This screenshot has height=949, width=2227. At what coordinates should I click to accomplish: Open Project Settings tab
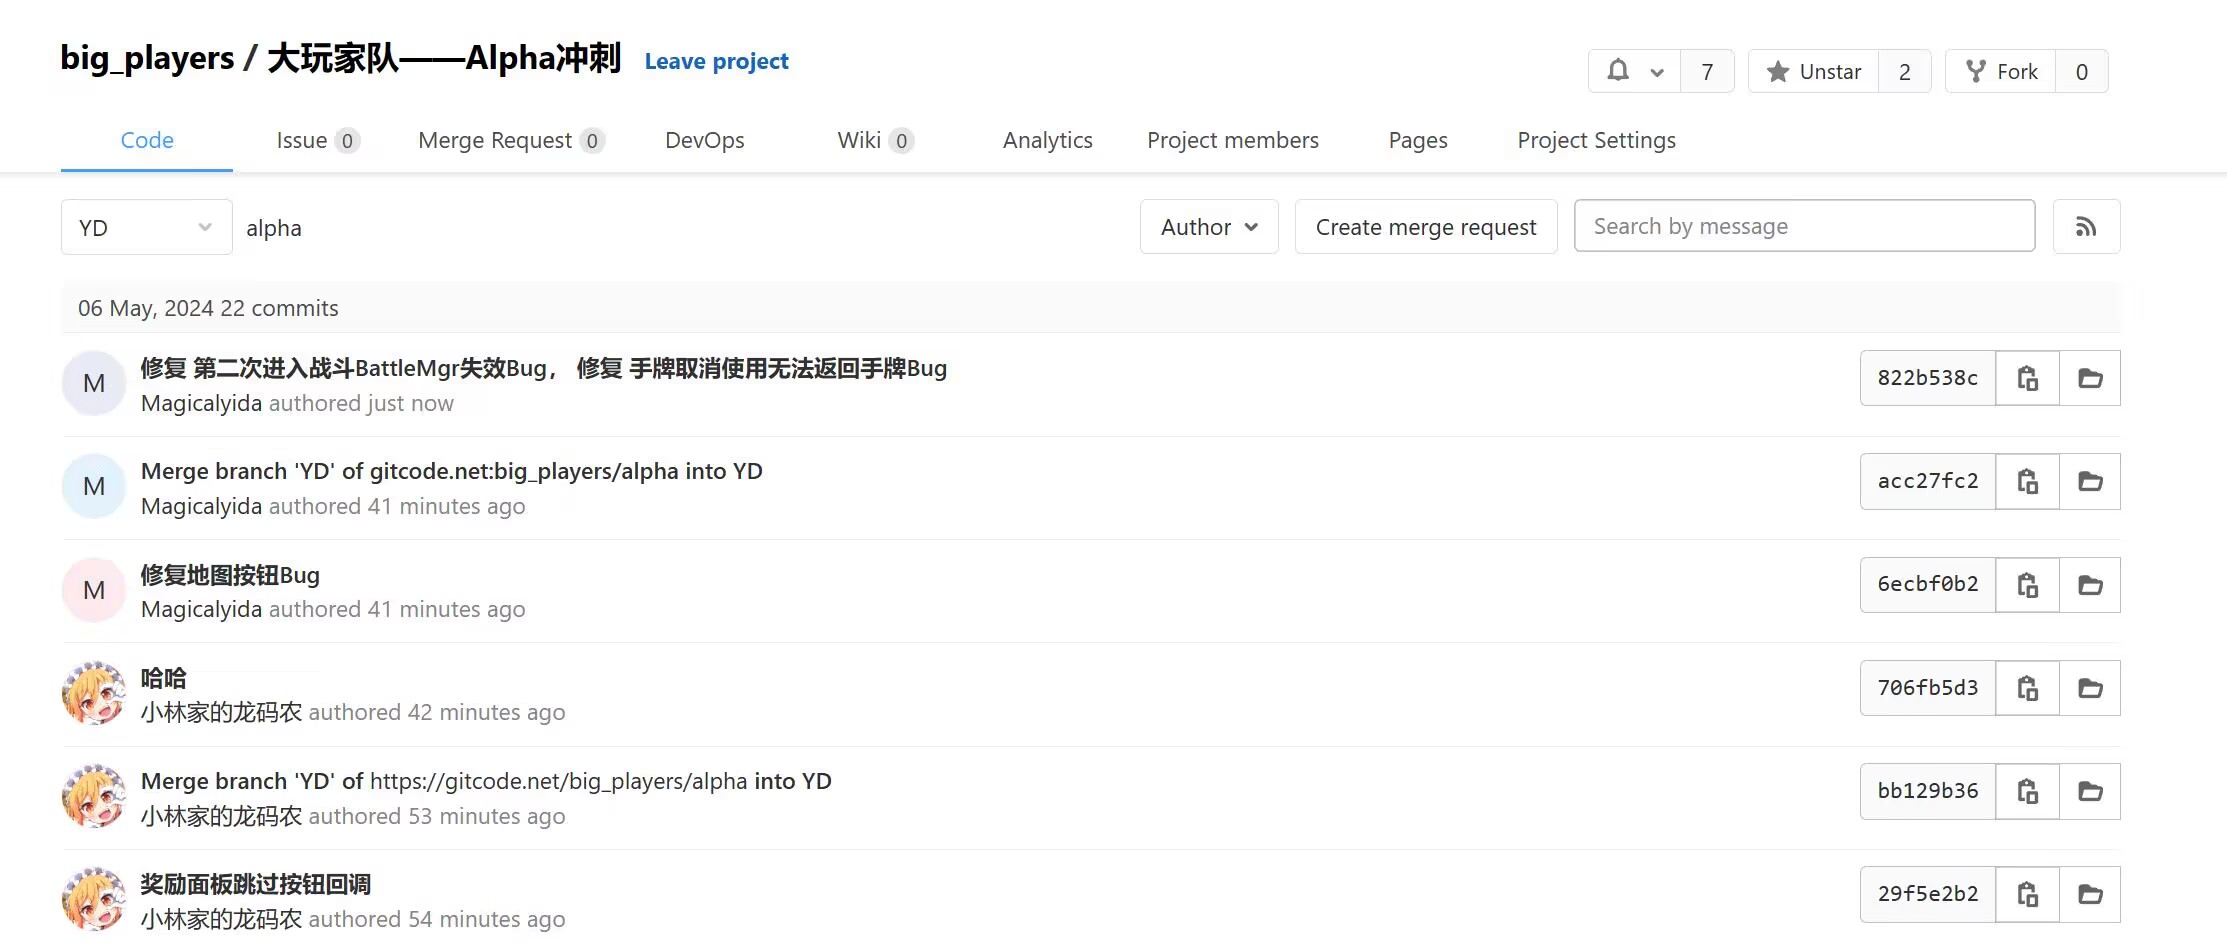[1596, 140]
